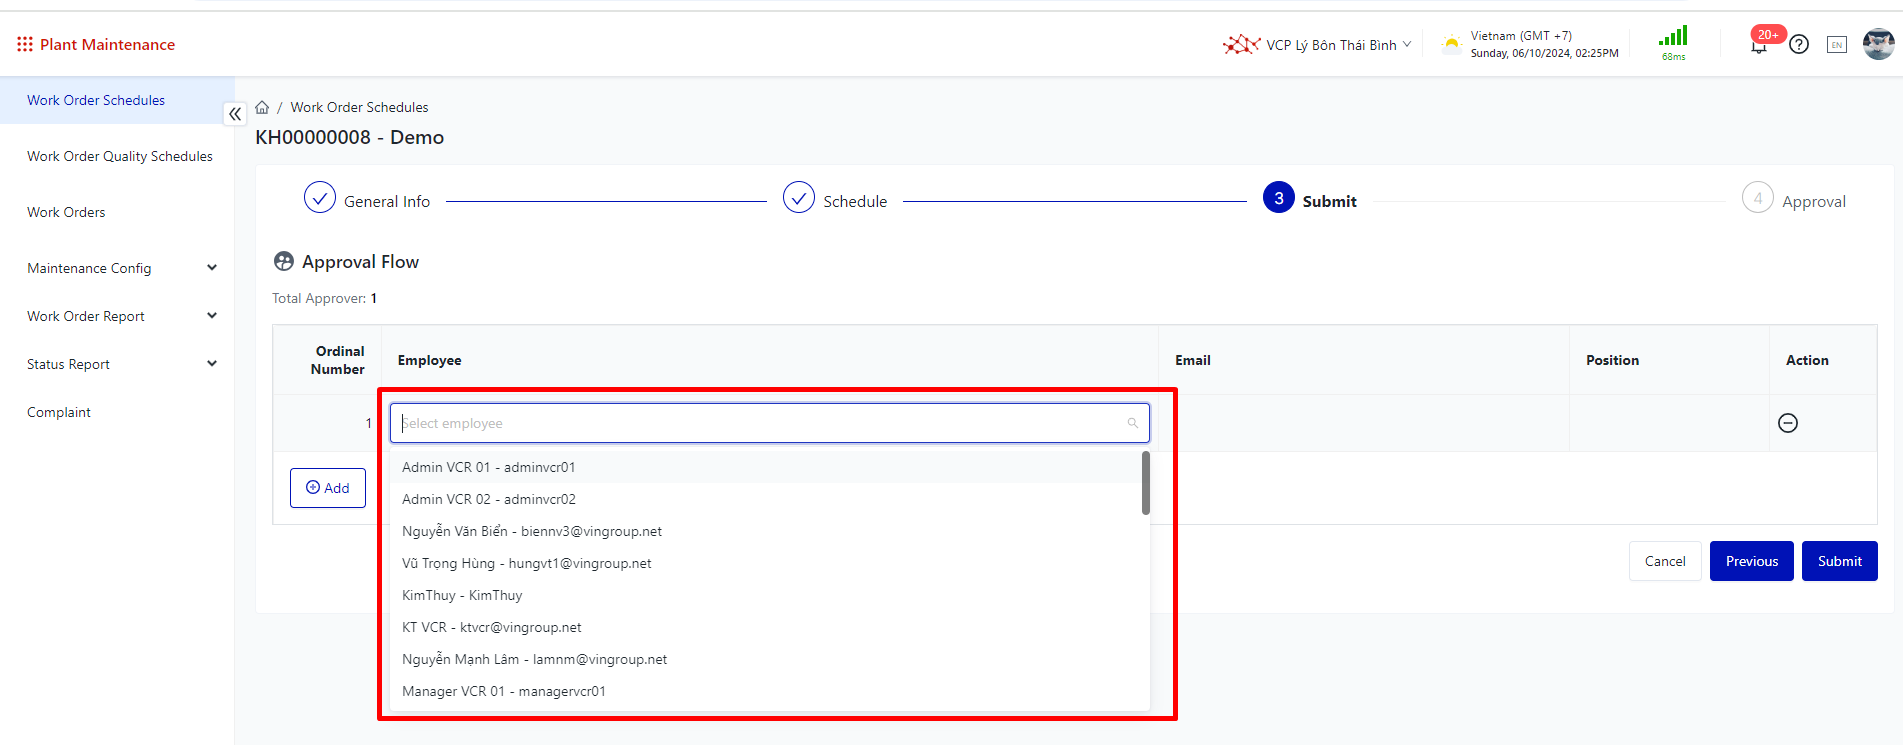
Task: Open the app launcher grid icon
Action: click(25, 44)
